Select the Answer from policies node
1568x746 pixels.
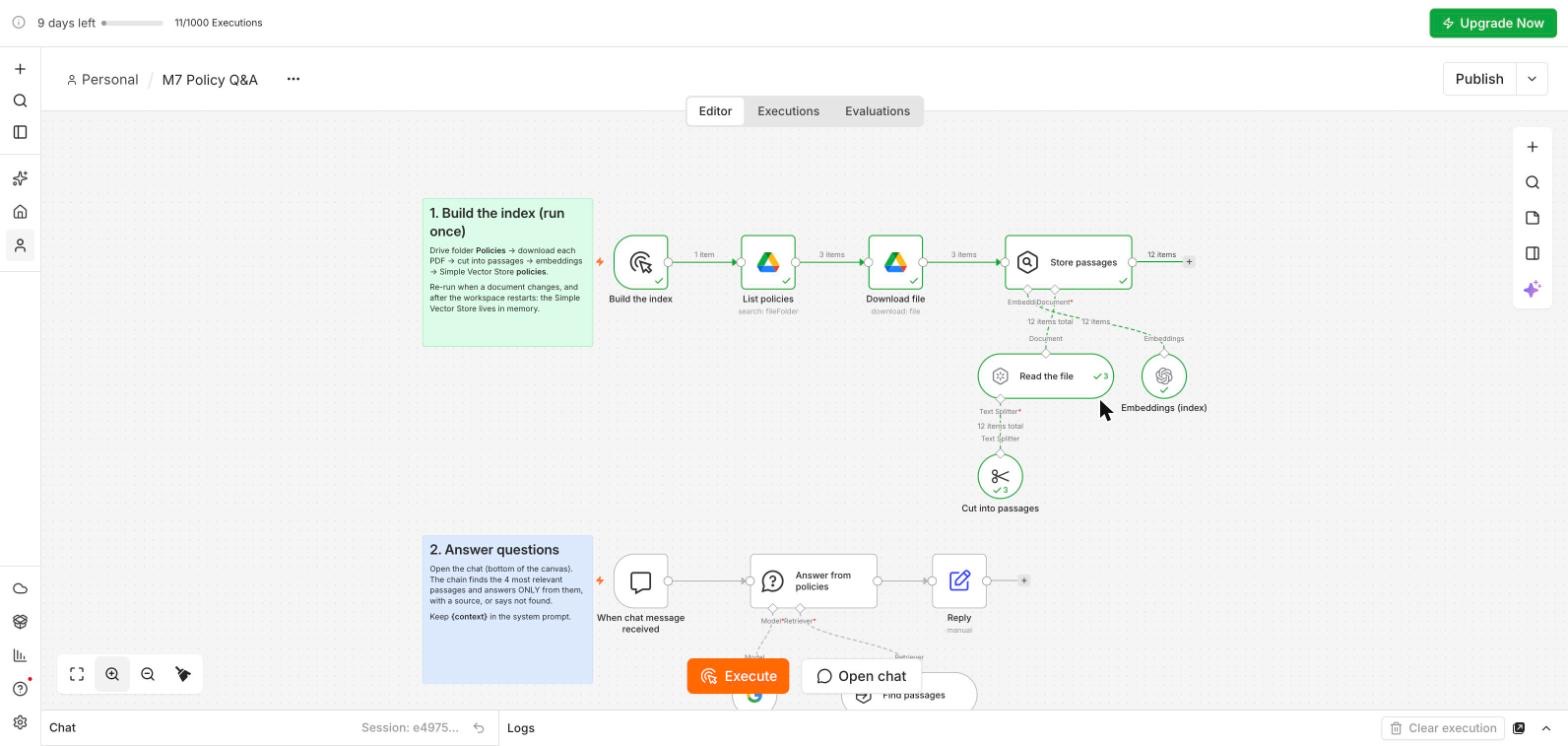(x=814, y=581)
